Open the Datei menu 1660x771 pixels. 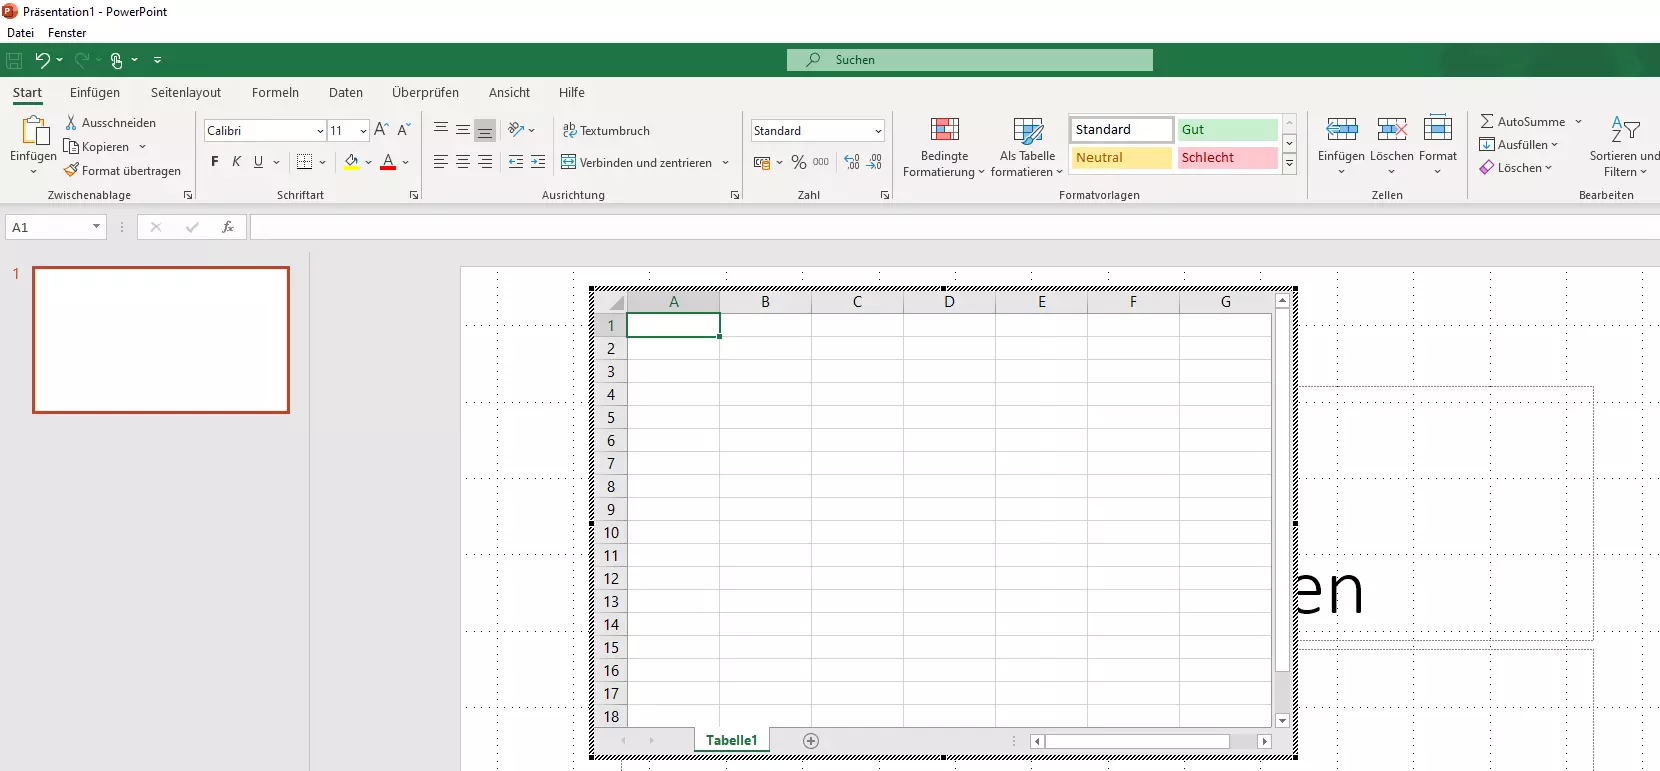[20, 33]
